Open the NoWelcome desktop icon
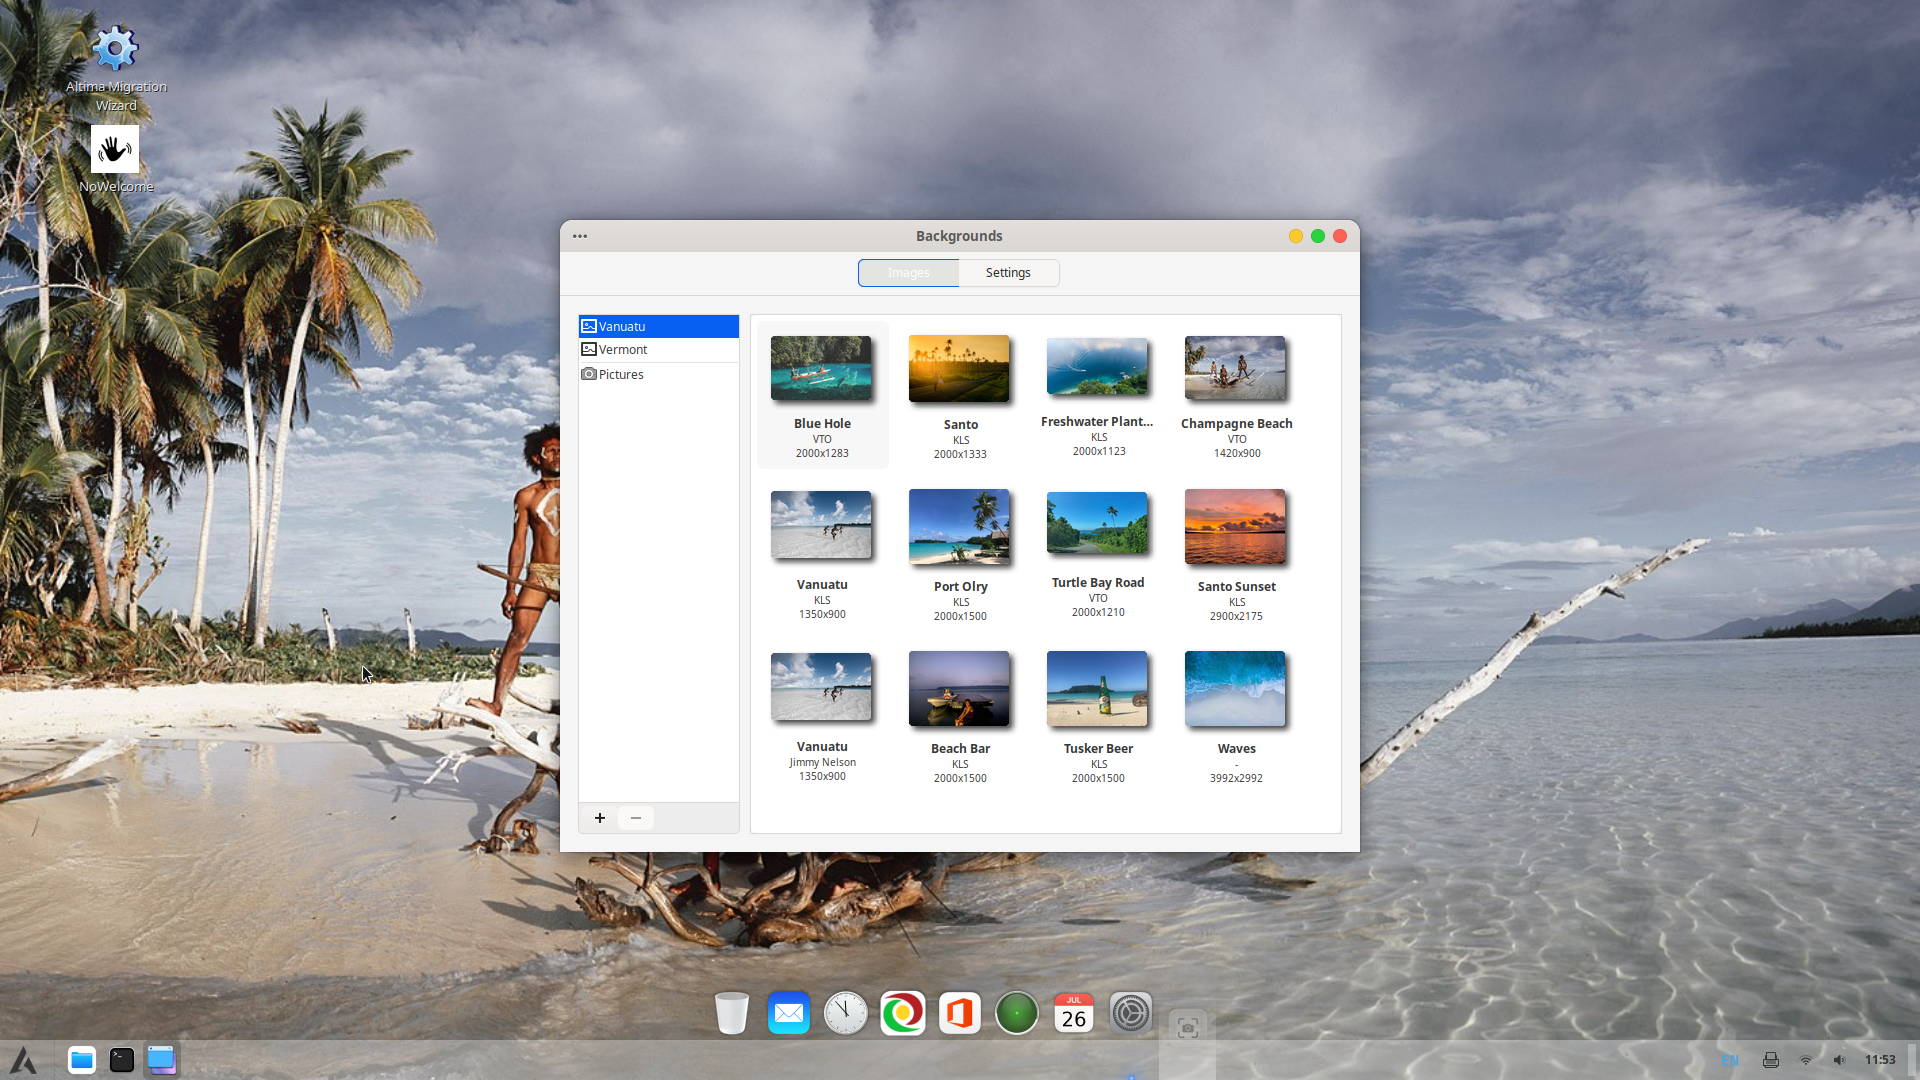This screenshot has height=1080, width=1920. tap(115, 150)
